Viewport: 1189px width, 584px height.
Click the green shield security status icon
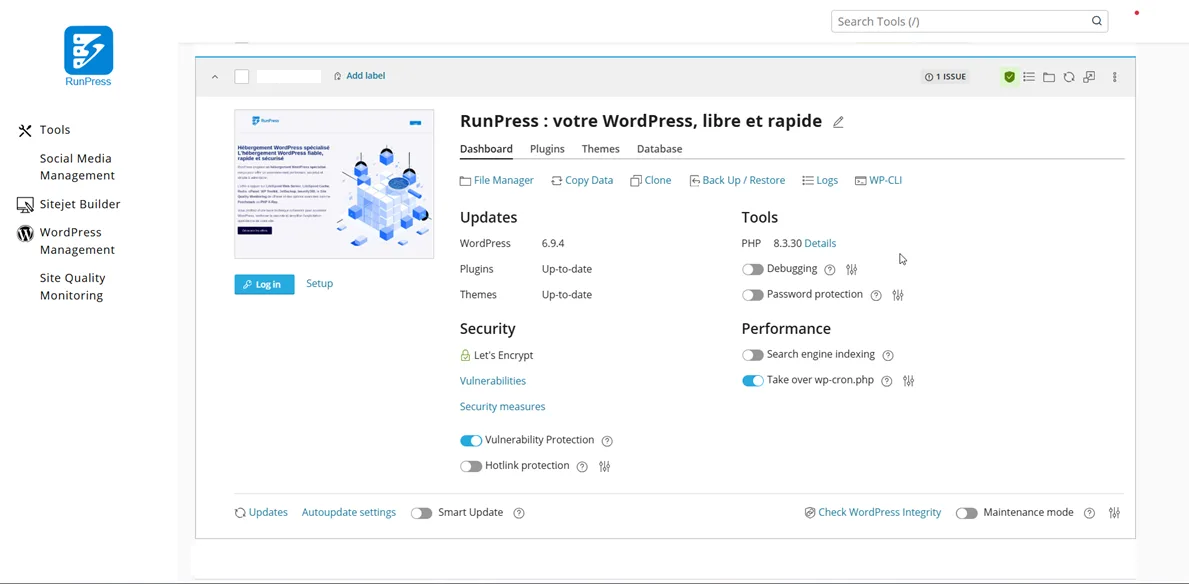tap(1009, 77)
